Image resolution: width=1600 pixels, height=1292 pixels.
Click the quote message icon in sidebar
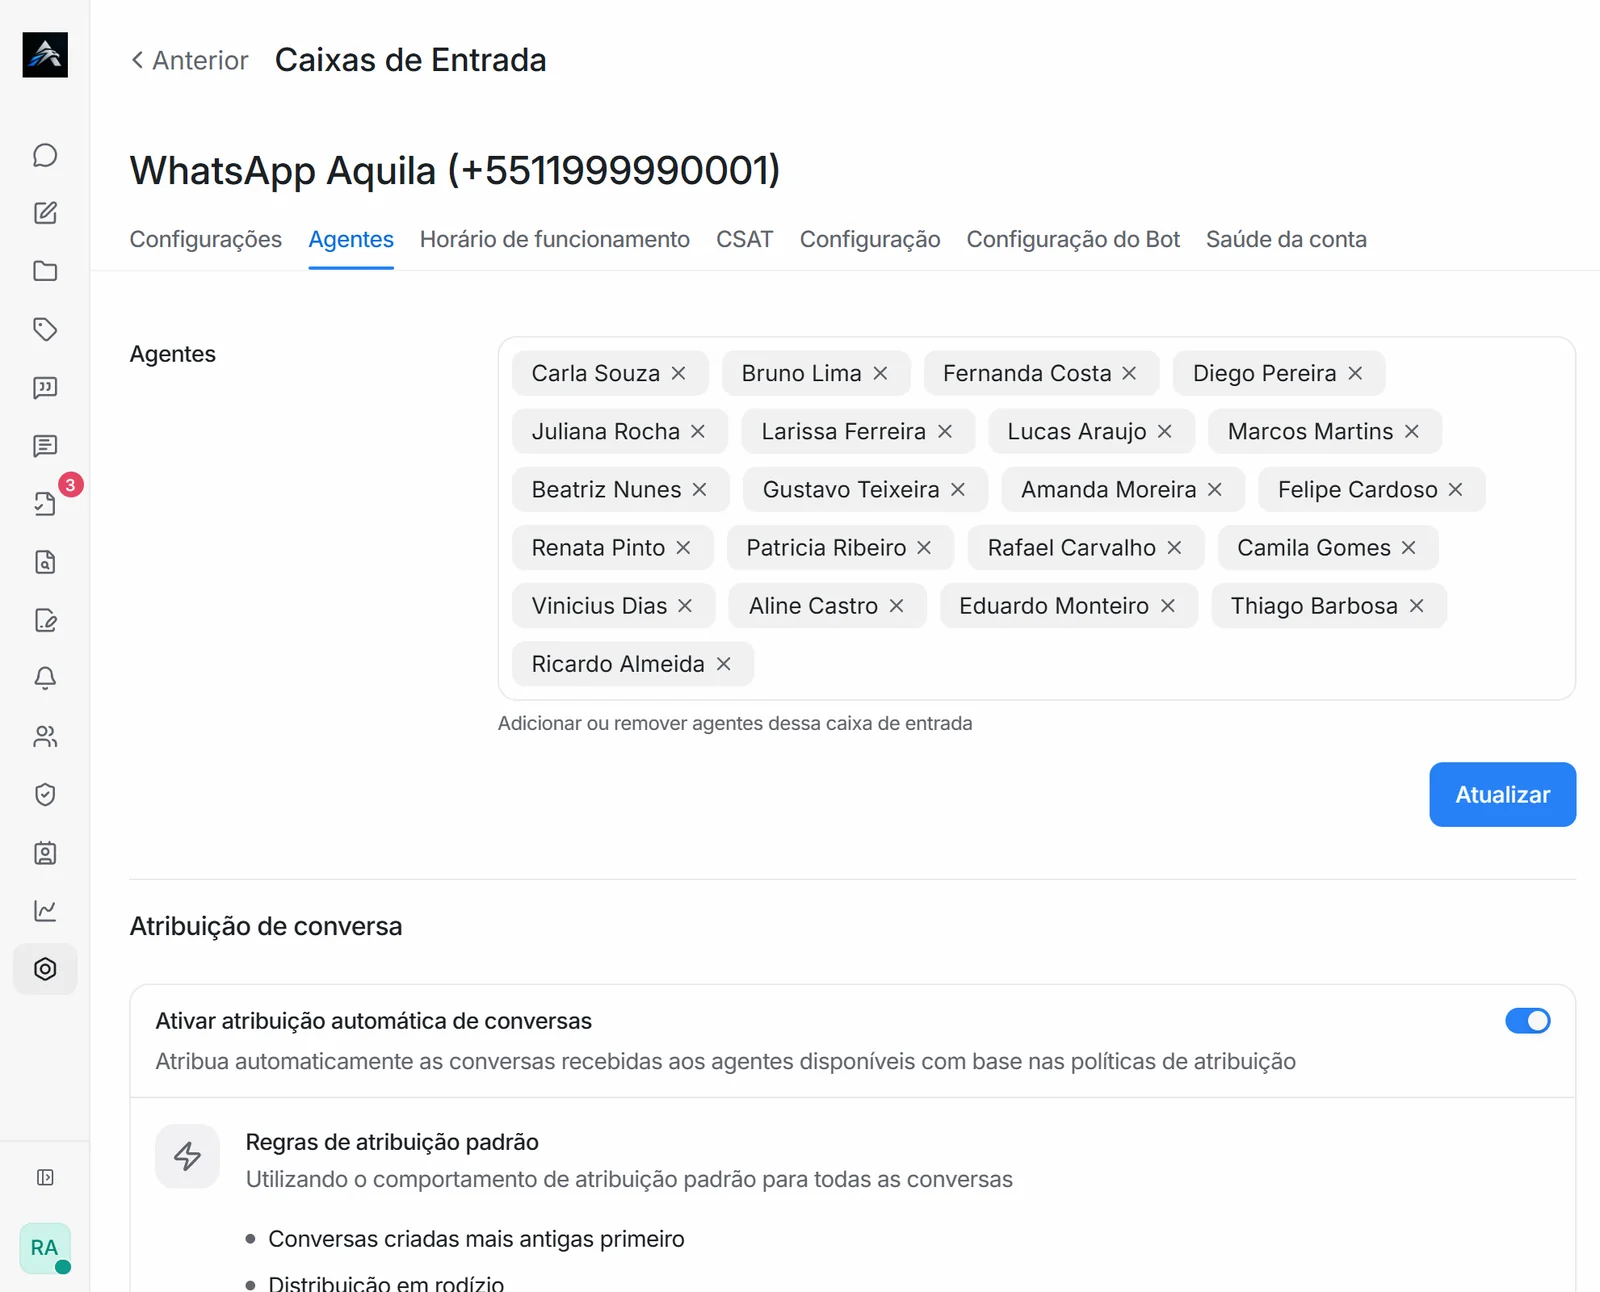45,388
